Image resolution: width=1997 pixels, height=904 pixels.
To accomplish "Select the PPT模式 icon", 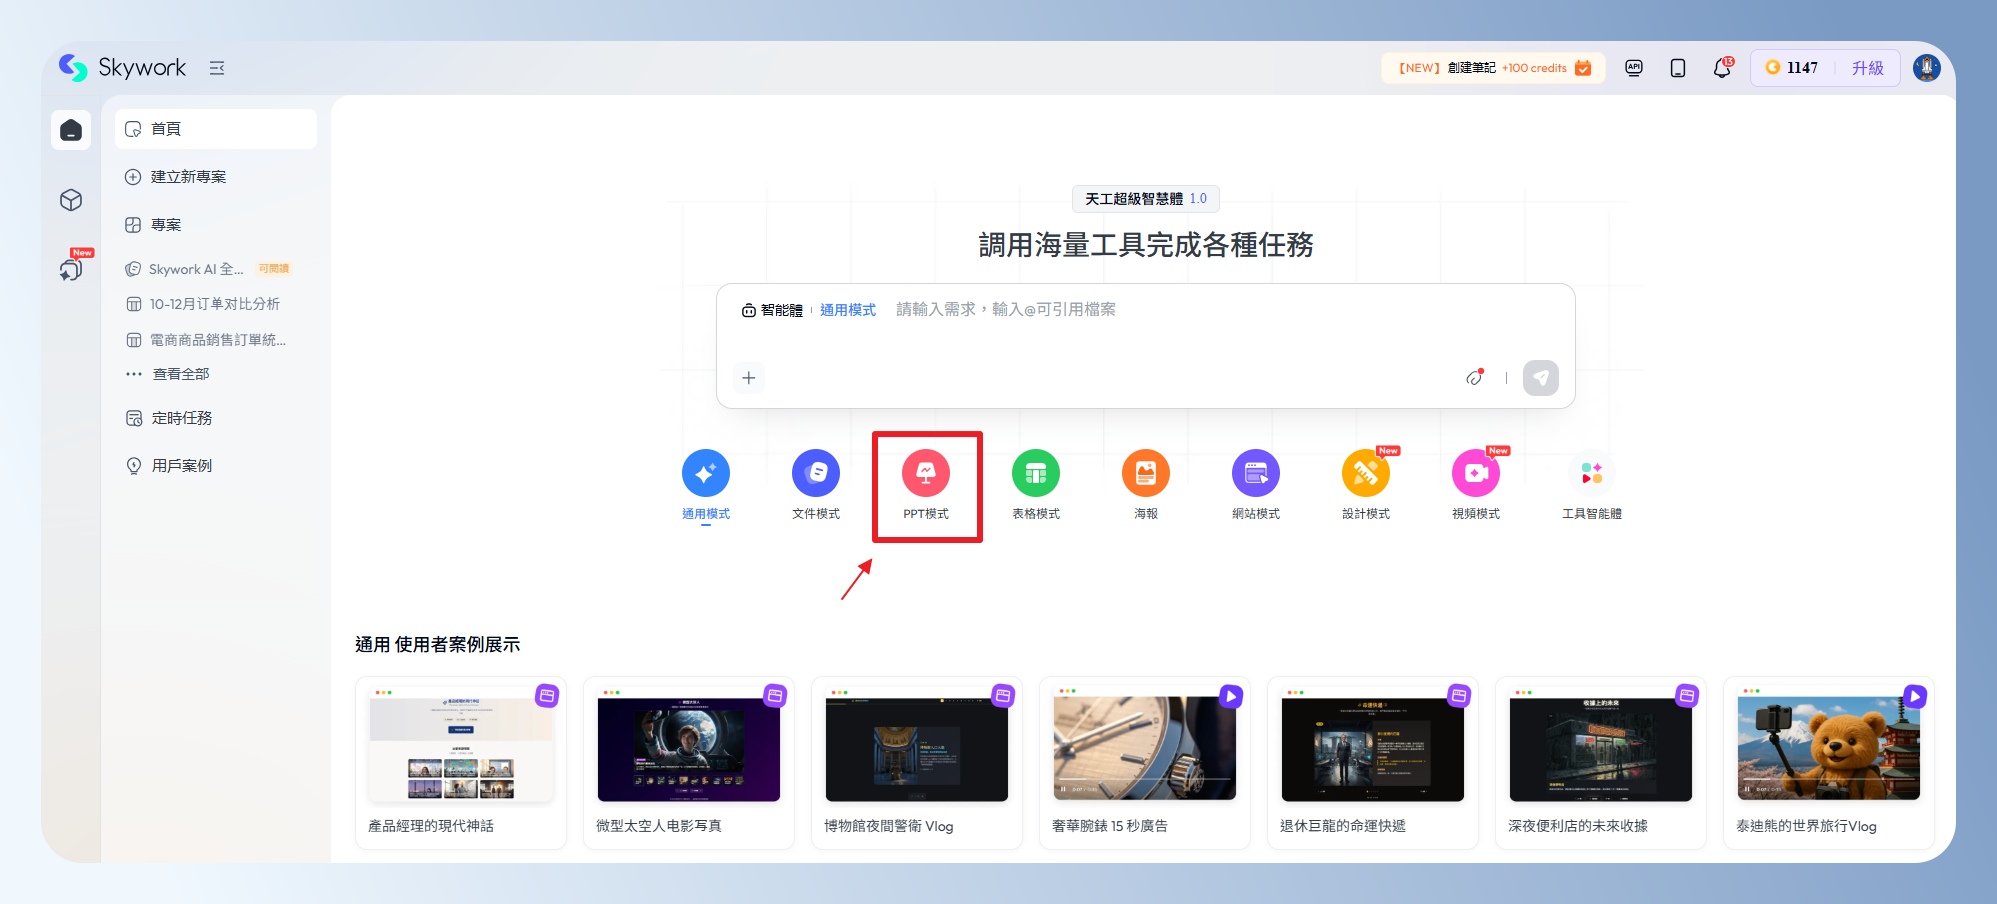I will [x=926, y=474].
